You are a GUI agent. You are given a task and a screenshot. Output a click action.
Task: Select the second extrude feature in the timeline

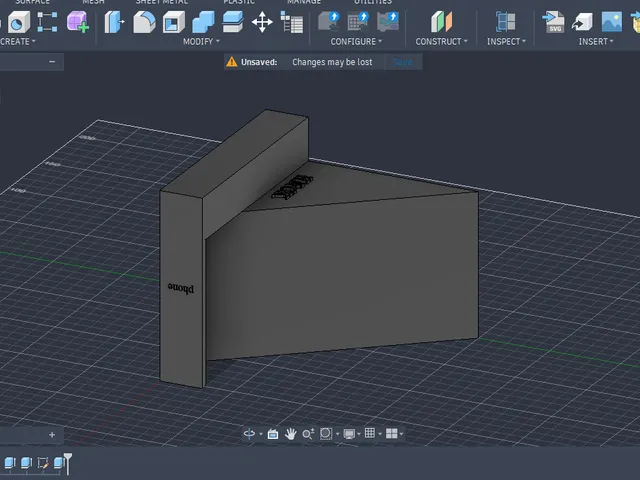[x=26, y=463]
